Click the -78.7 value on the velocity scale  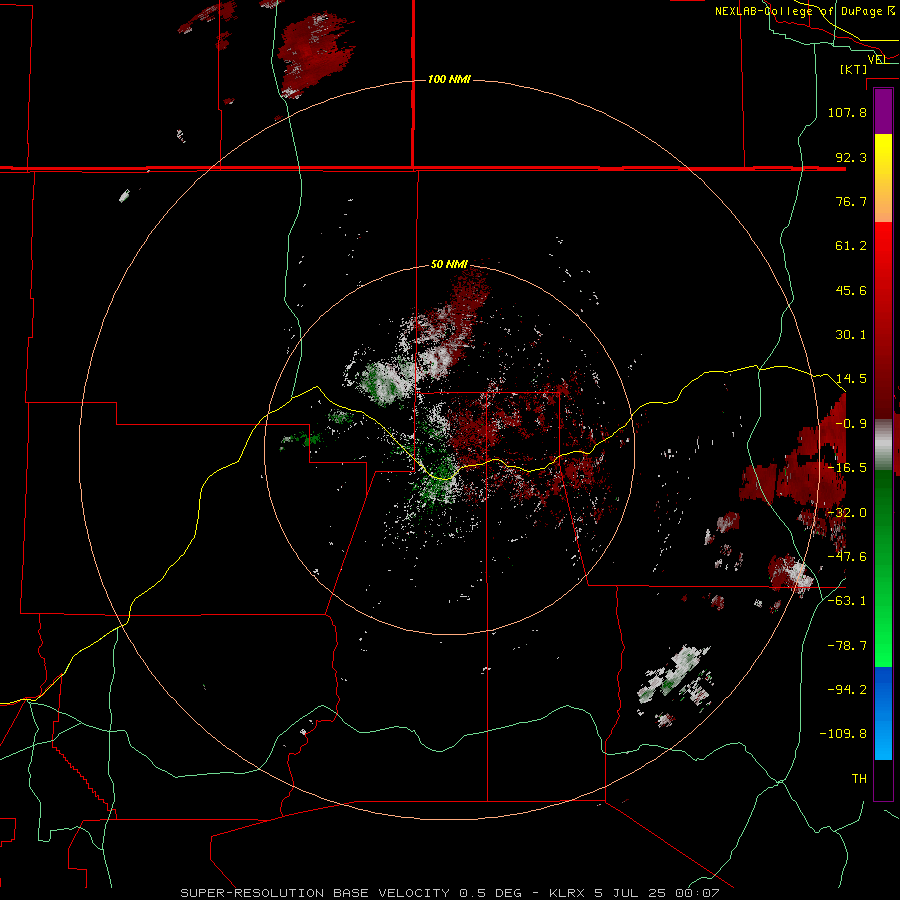pyautogui.click(x=847, y=646)
